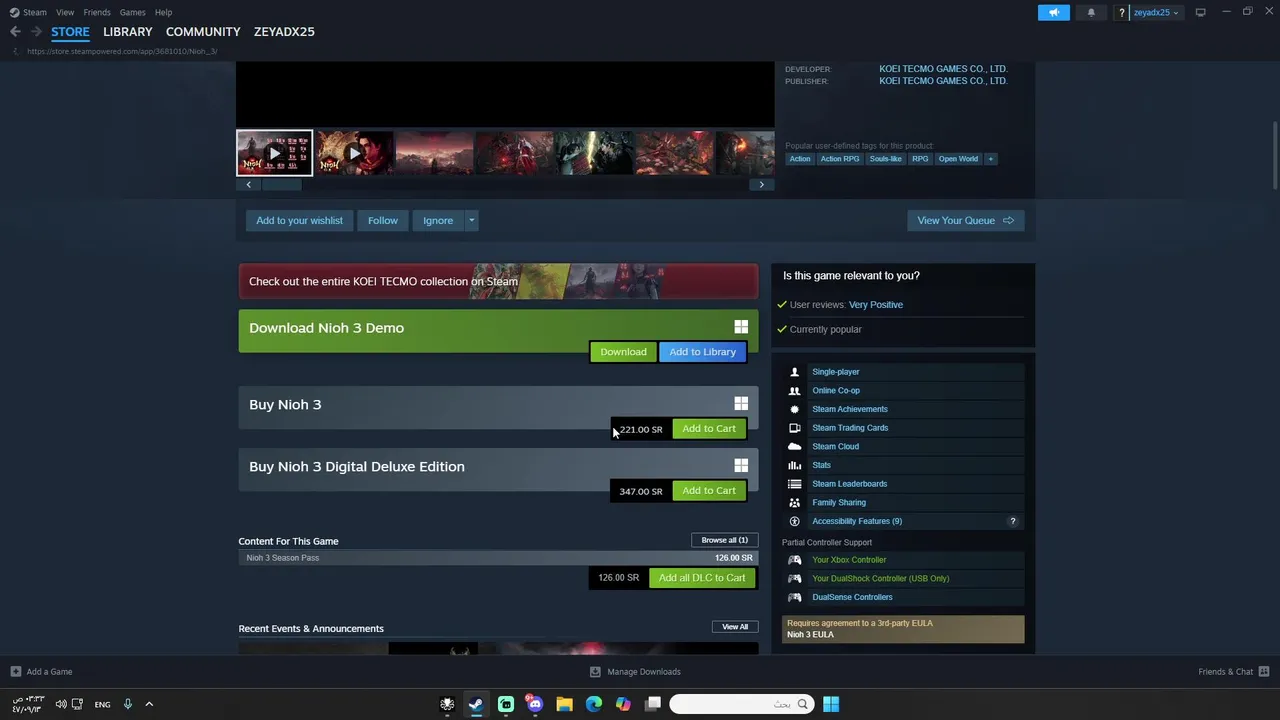Download the Nioh 3 Demo
Viewport: 1280px width, 720px height.
(623, 352)
